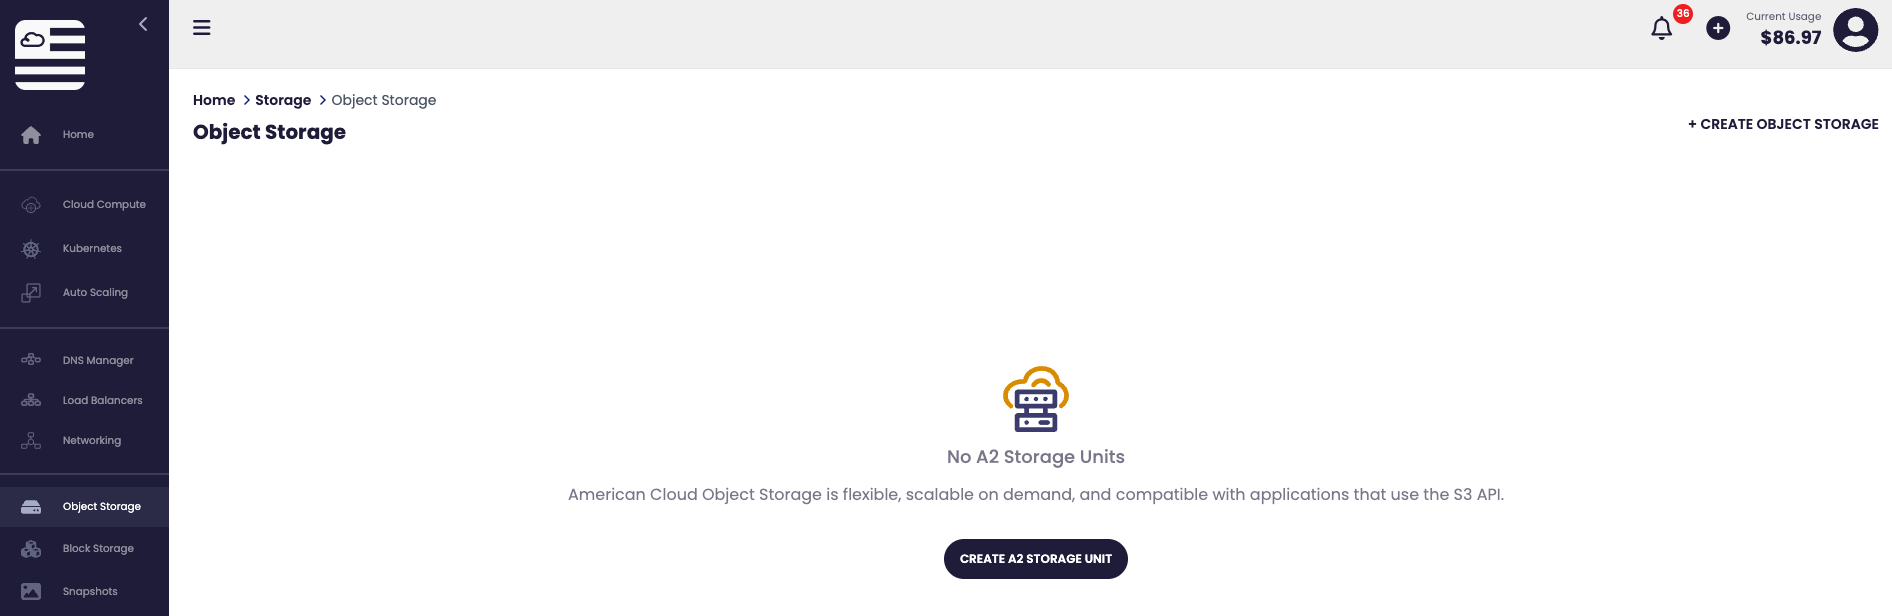Open DNS Manager in sidebar
Viewport: 1892px width, 616px height.
(98, 360)
